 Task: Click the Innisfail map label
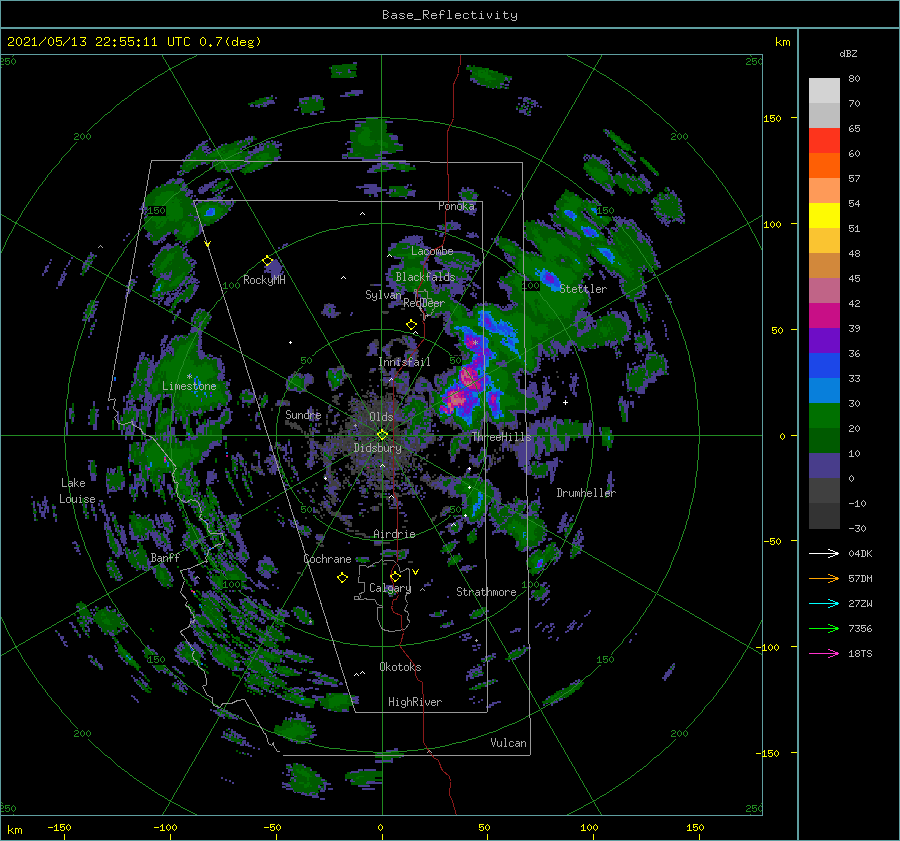click(x=404, y=362)
